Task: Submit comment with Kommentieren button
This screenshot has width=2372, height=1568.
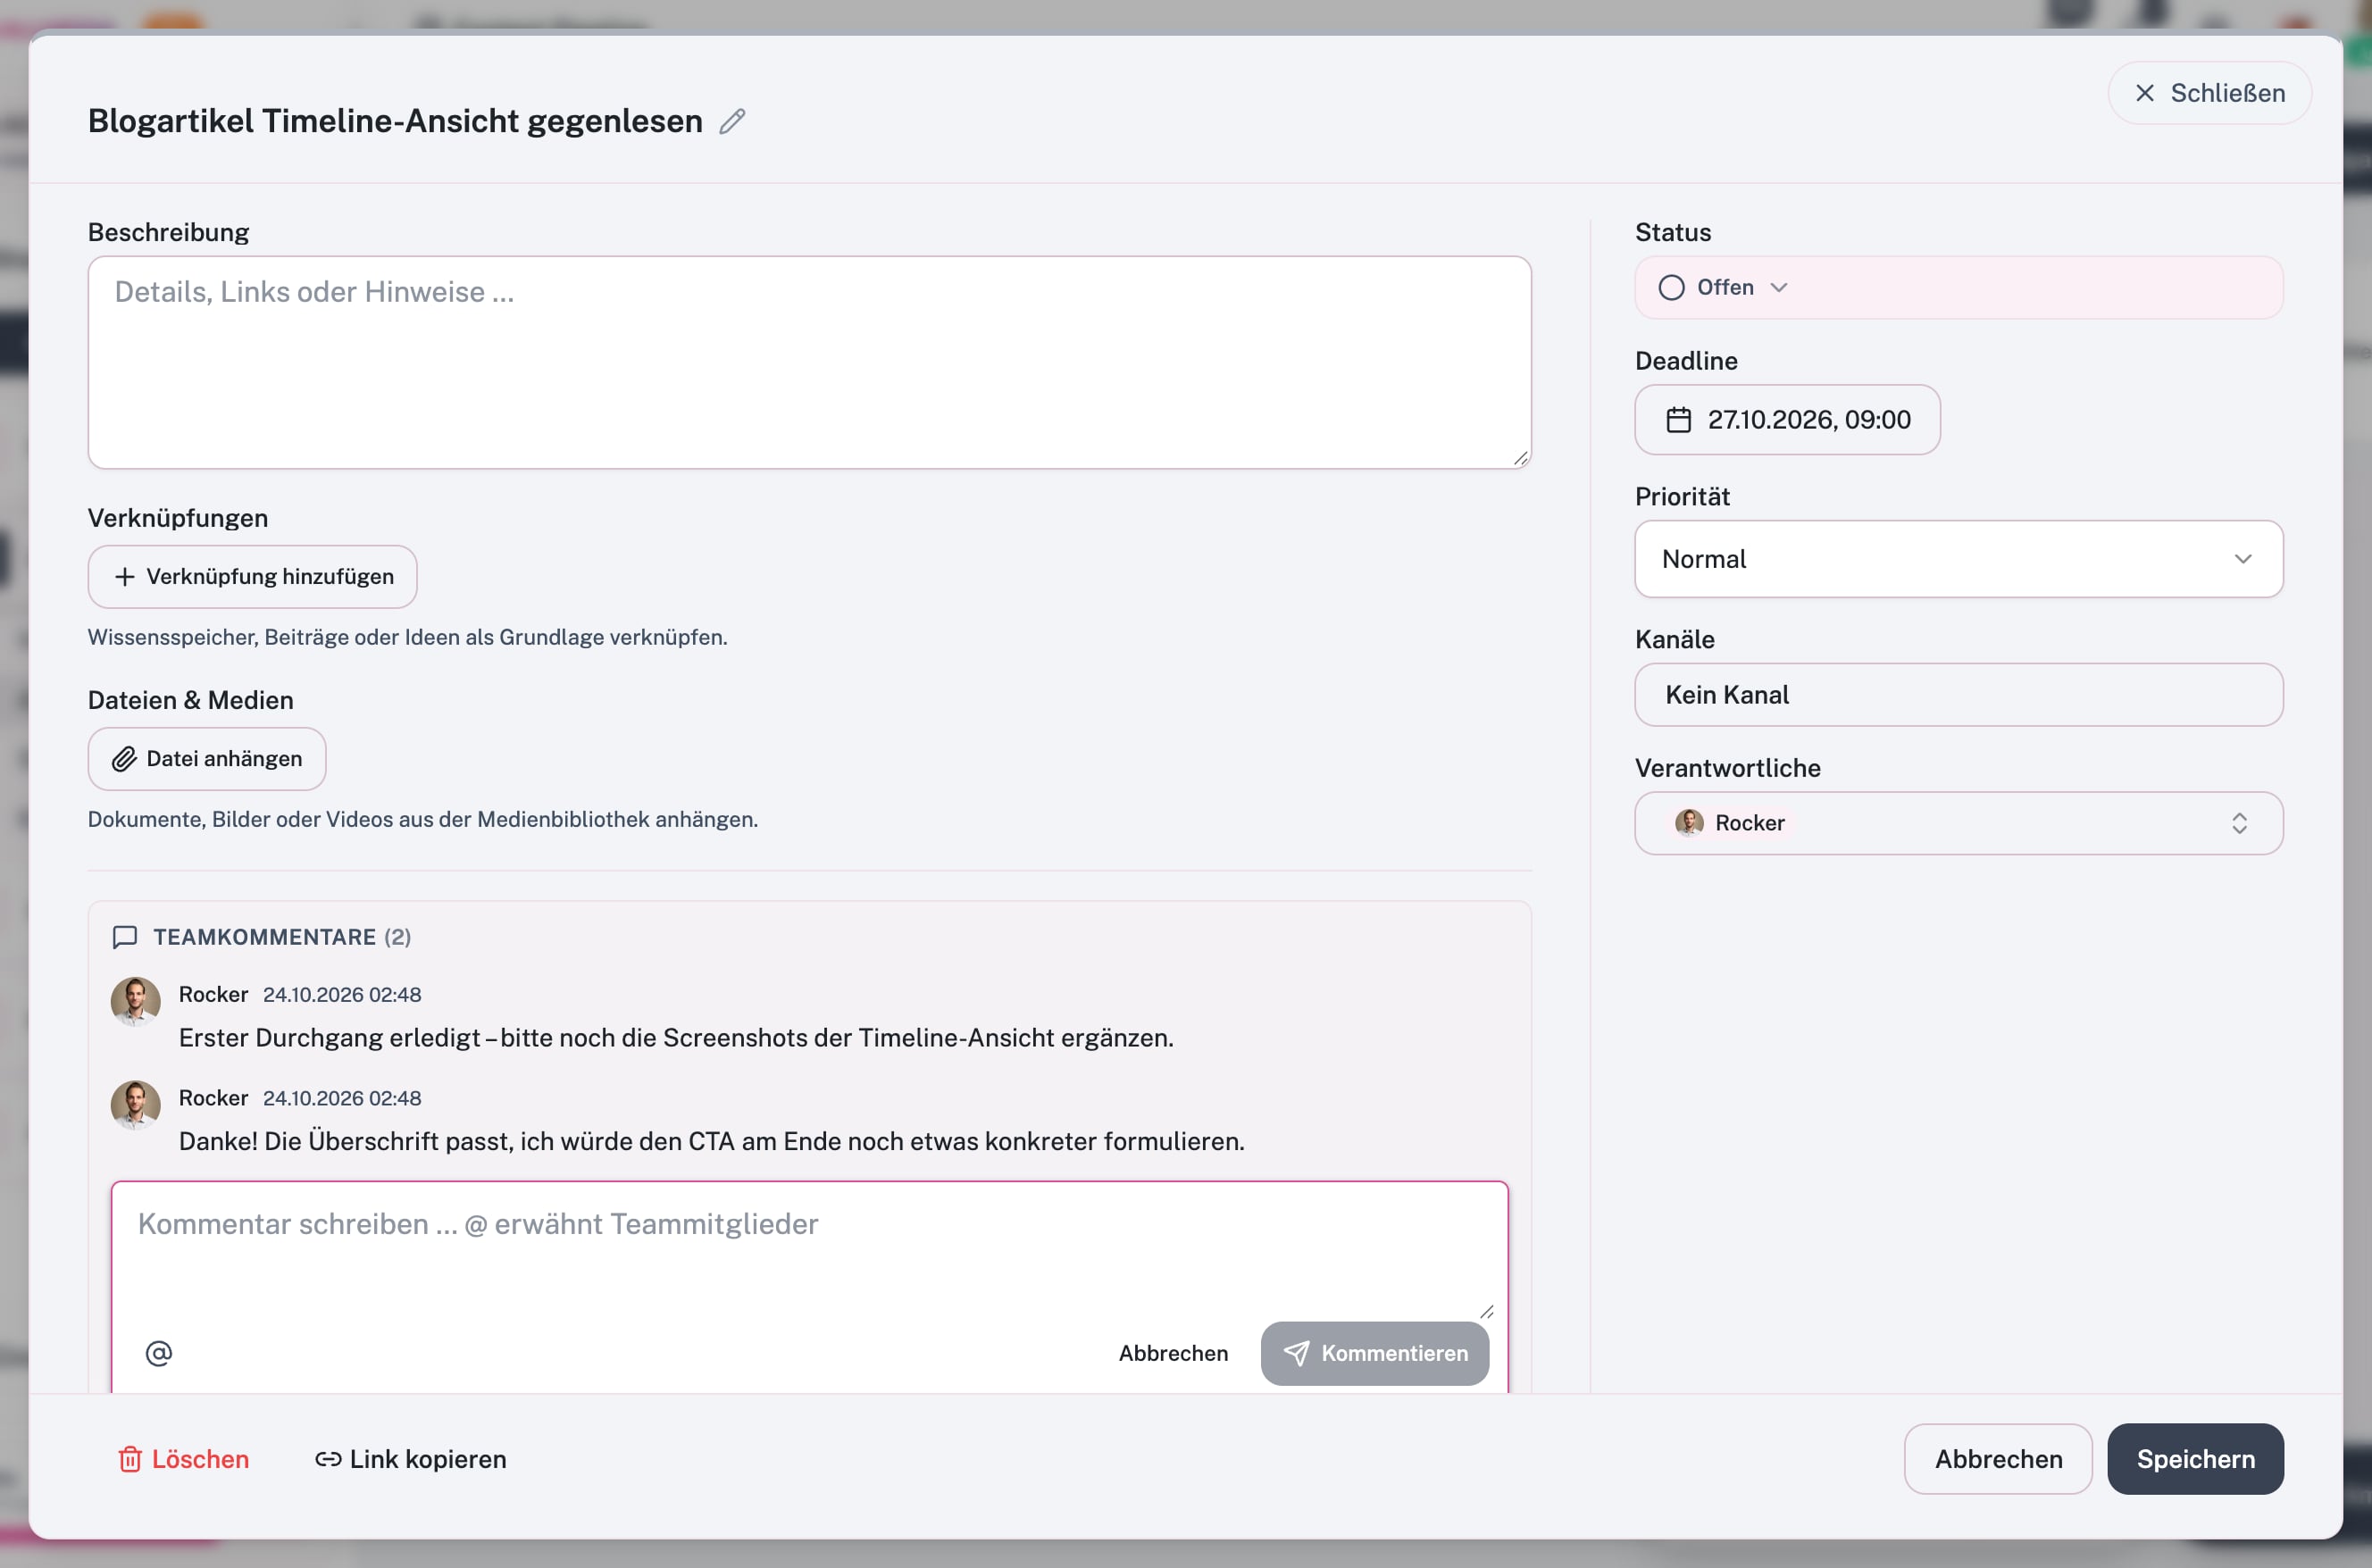Action: [1374, 1353]
